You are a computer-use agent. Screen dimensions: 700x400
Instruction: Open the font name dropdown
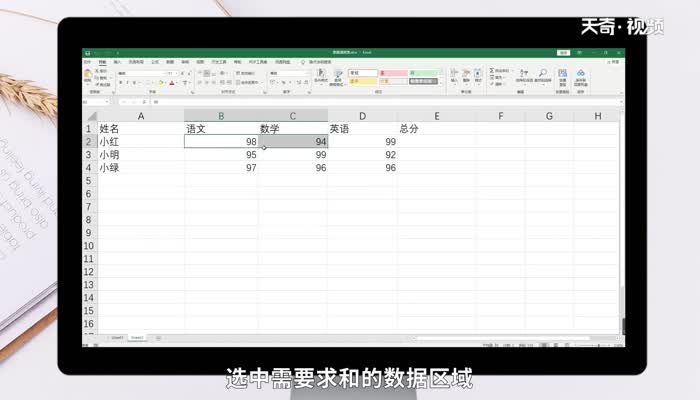(x=164, y=73)
